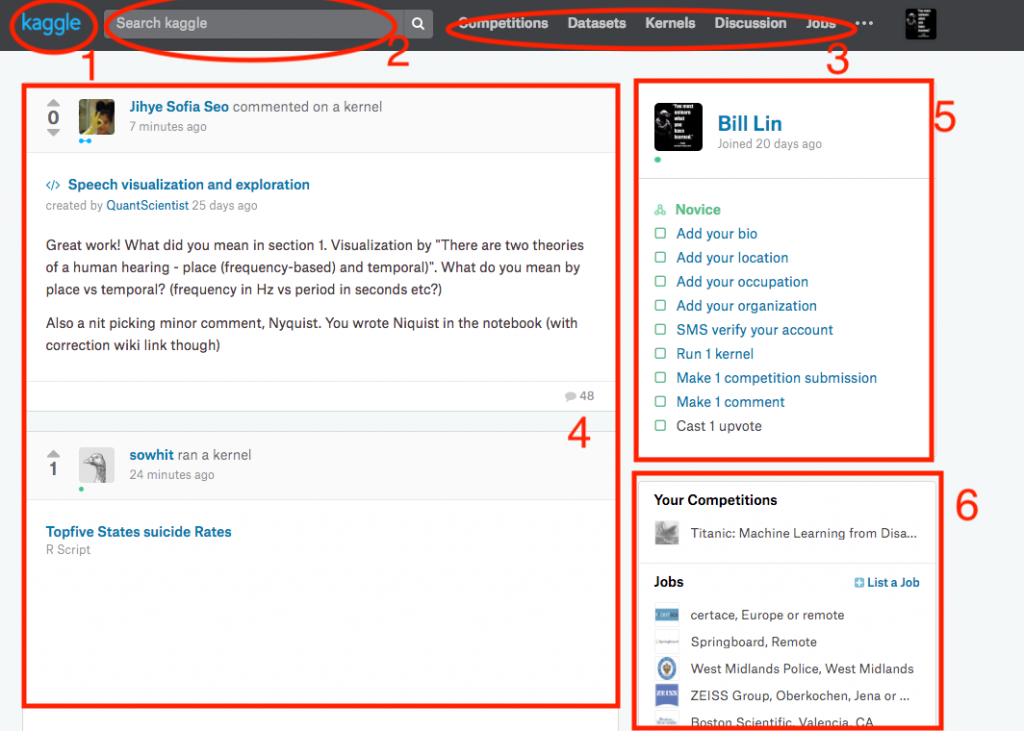
Task: Check the Make 1 competition submission box
Action: pos(660,378)
